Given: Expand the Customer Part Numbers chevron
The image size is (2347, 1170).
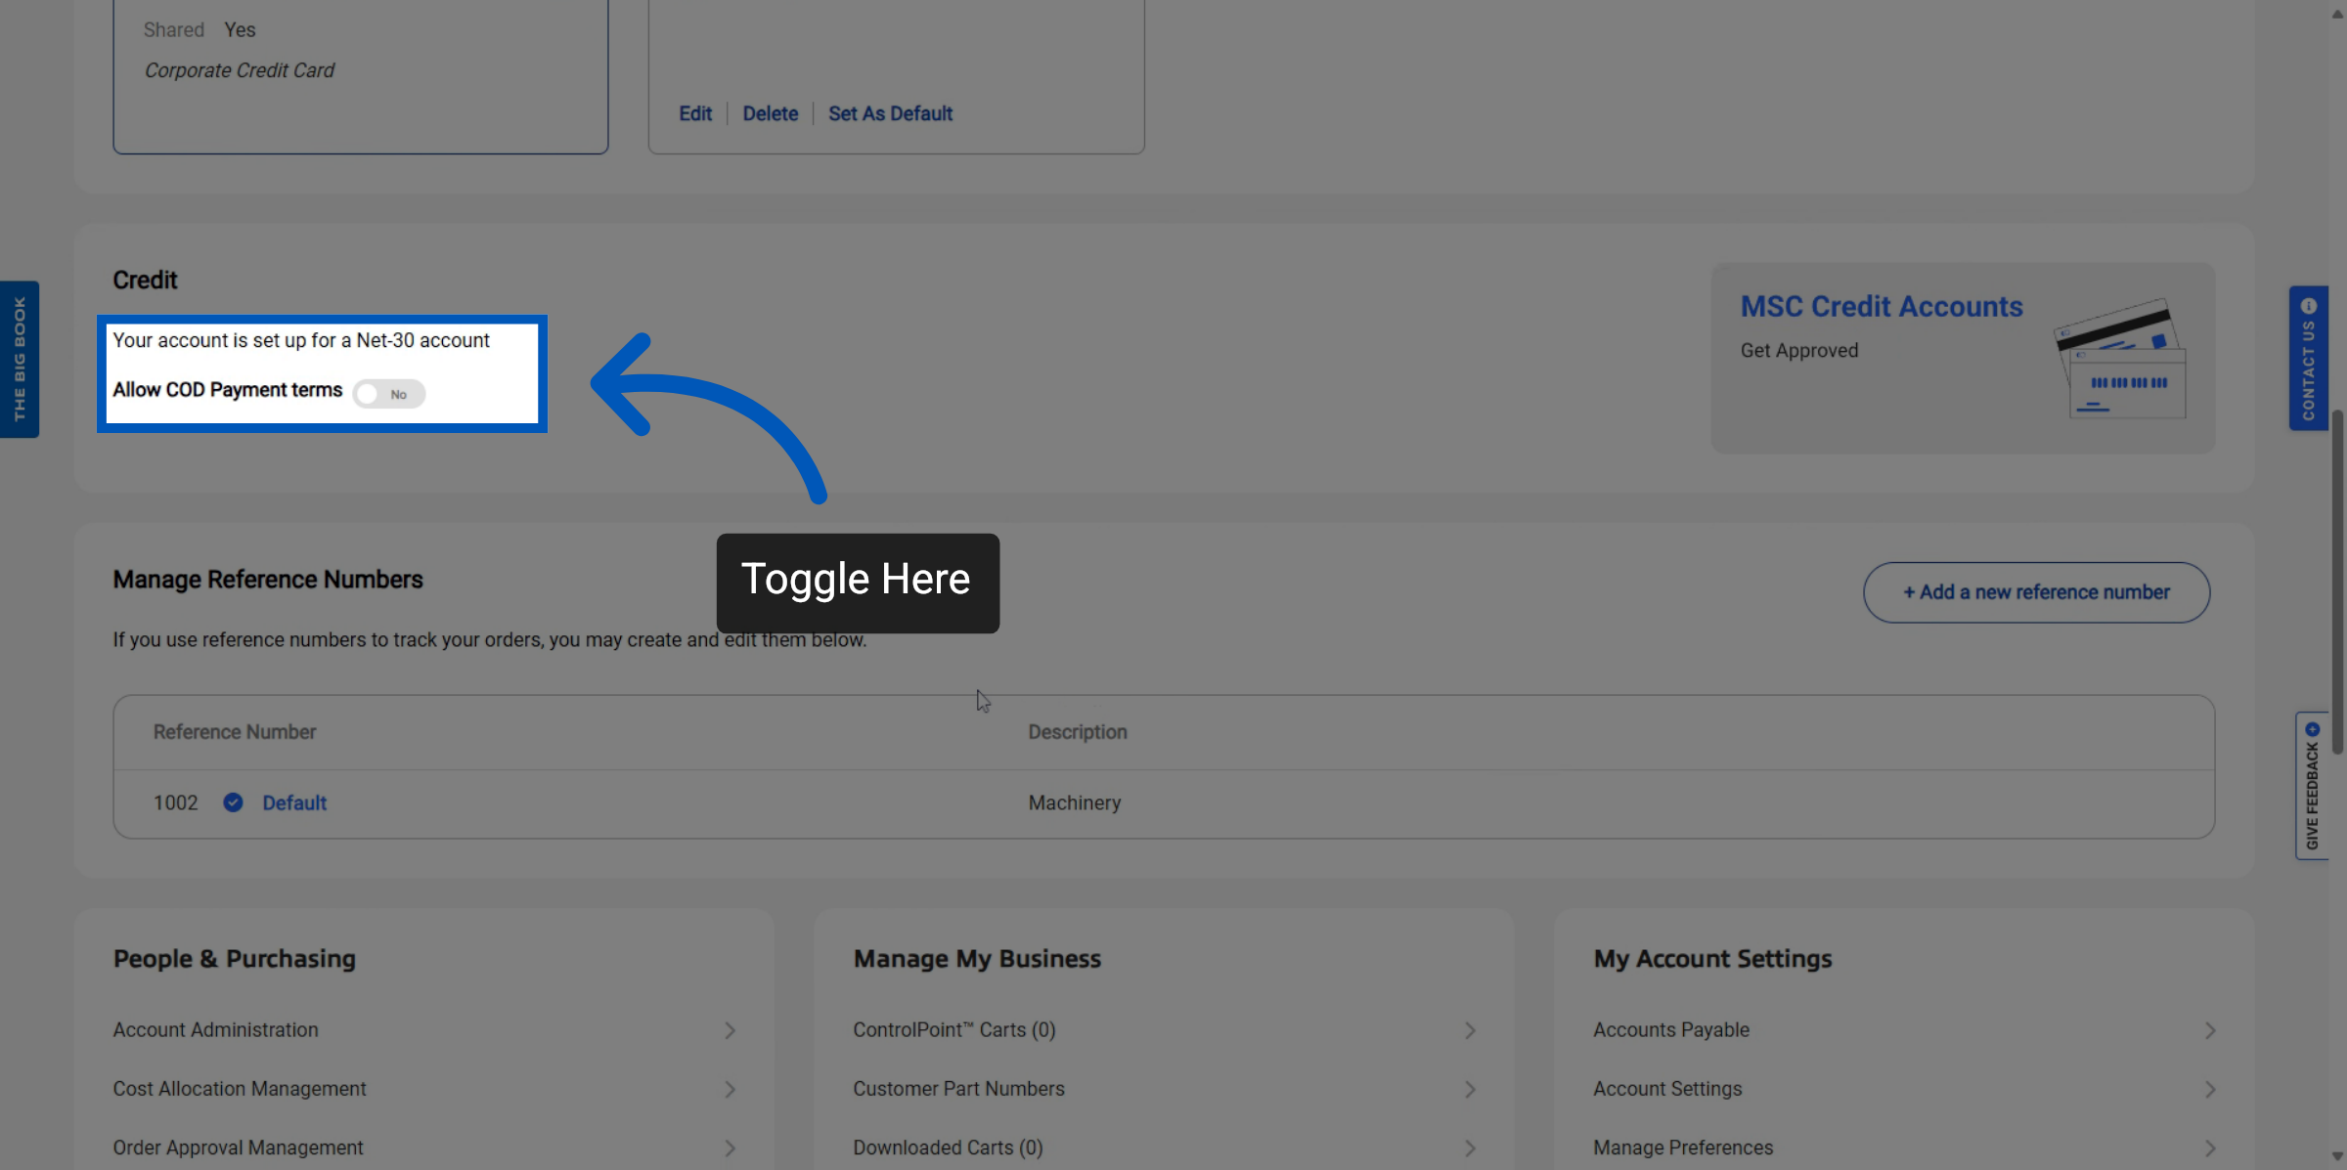Looking at the screenshot, I should point(1470,1089).
